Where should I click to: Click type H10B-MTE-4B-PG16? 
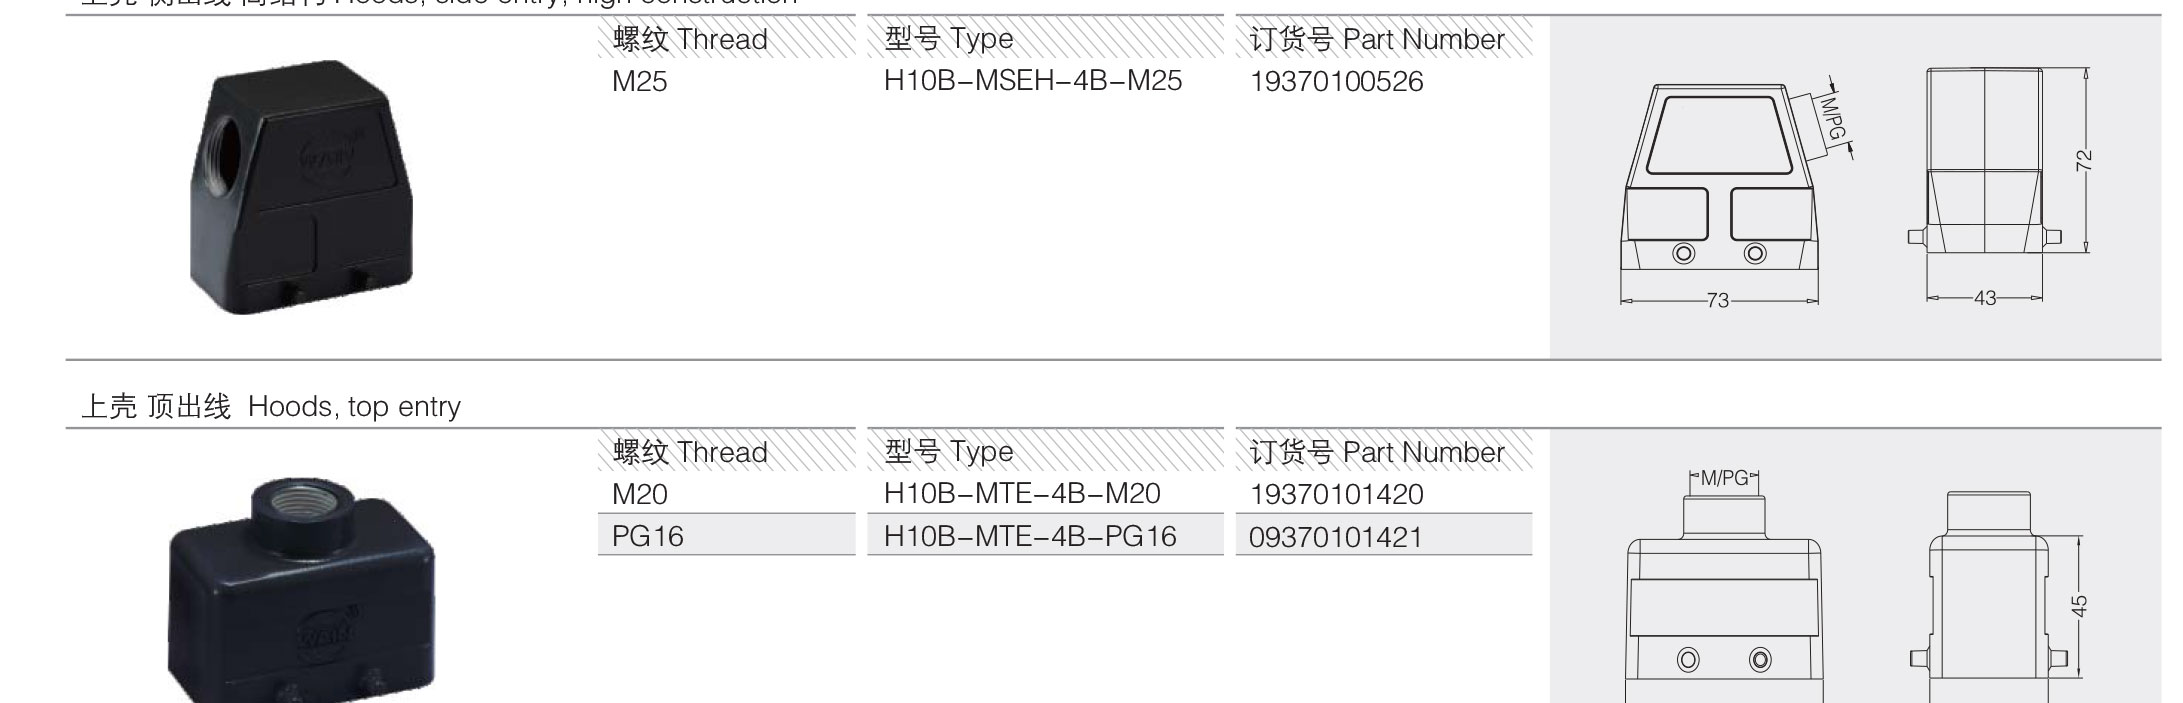pyautogui.click(x=1030, y=536)
